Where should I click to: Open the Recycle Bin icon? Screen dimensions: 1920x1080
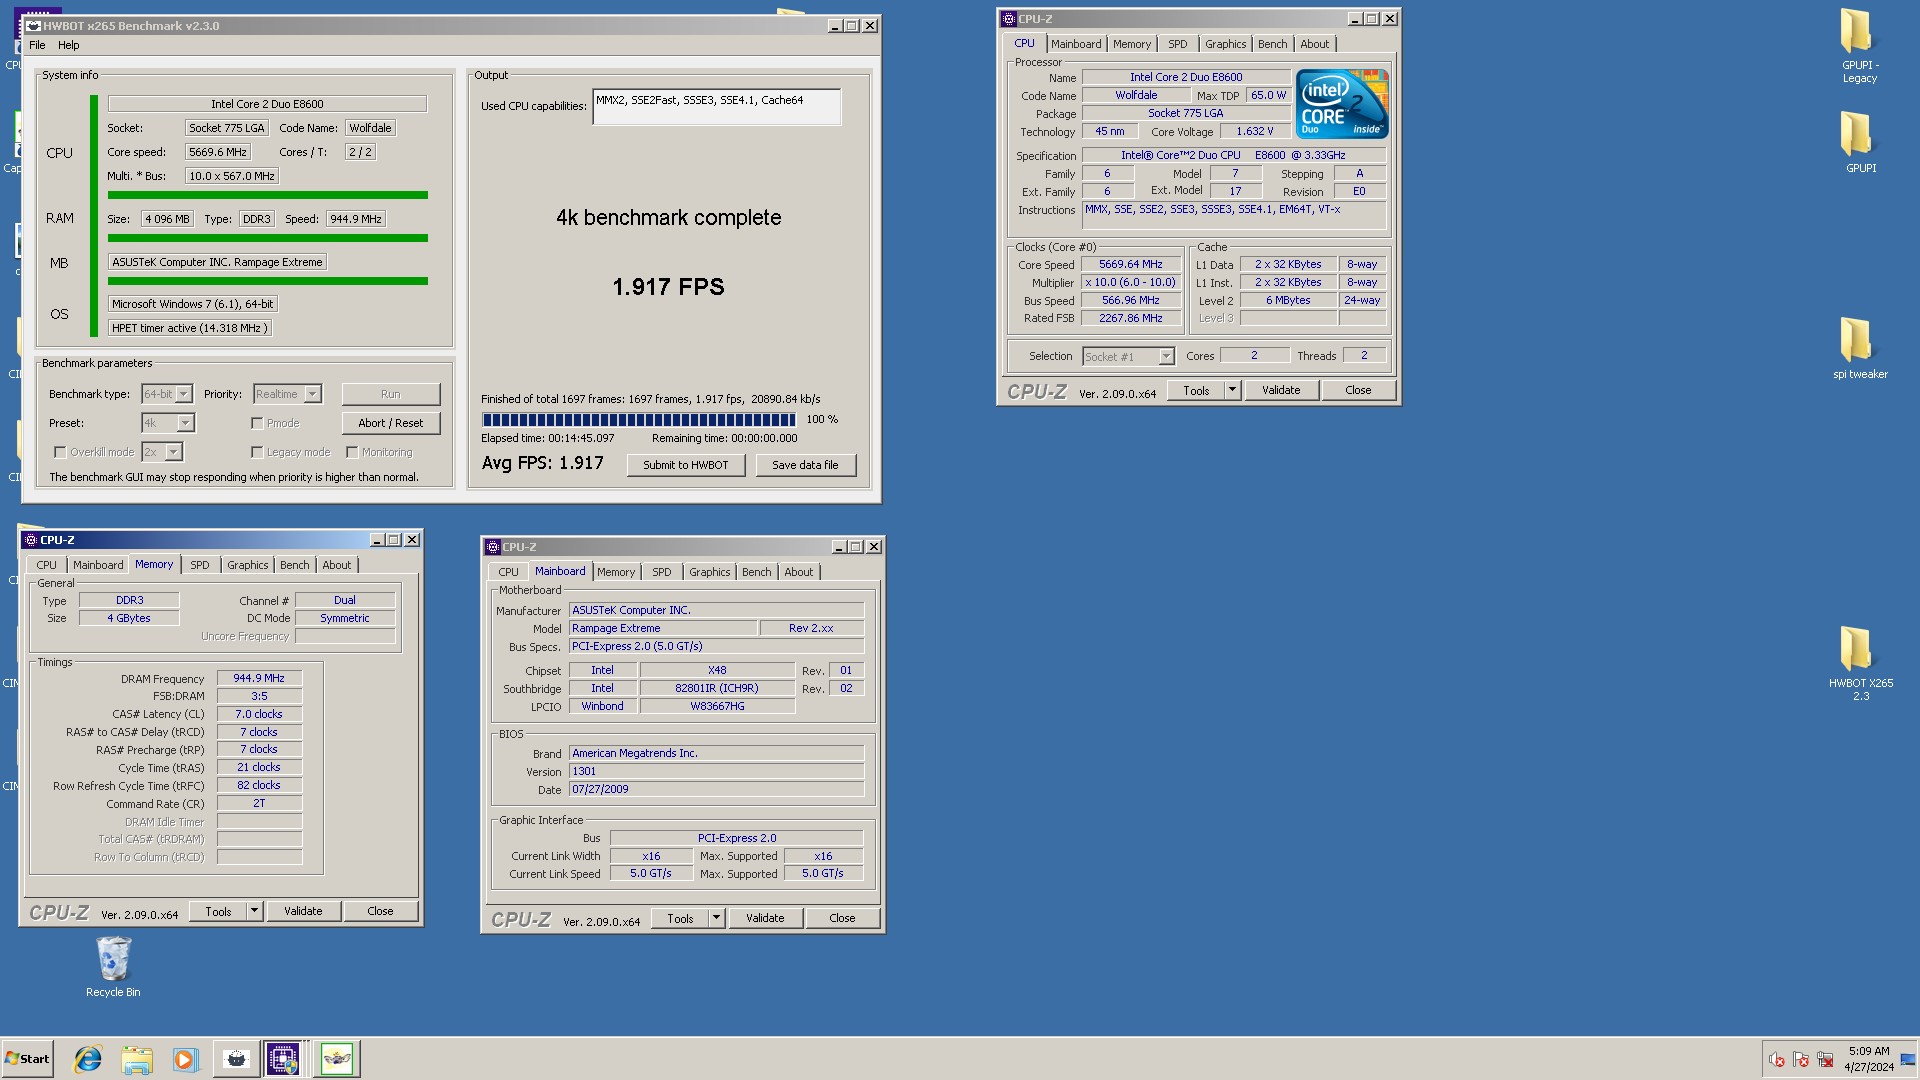(113, 966)
